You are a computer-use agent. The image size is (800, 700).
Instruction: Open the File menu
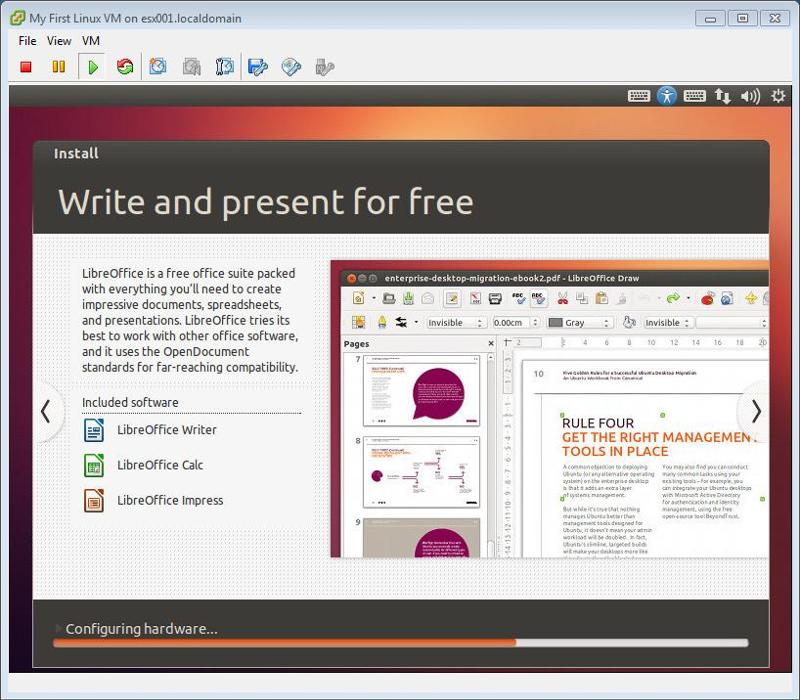pyautogui.click(x=27, y=41)
